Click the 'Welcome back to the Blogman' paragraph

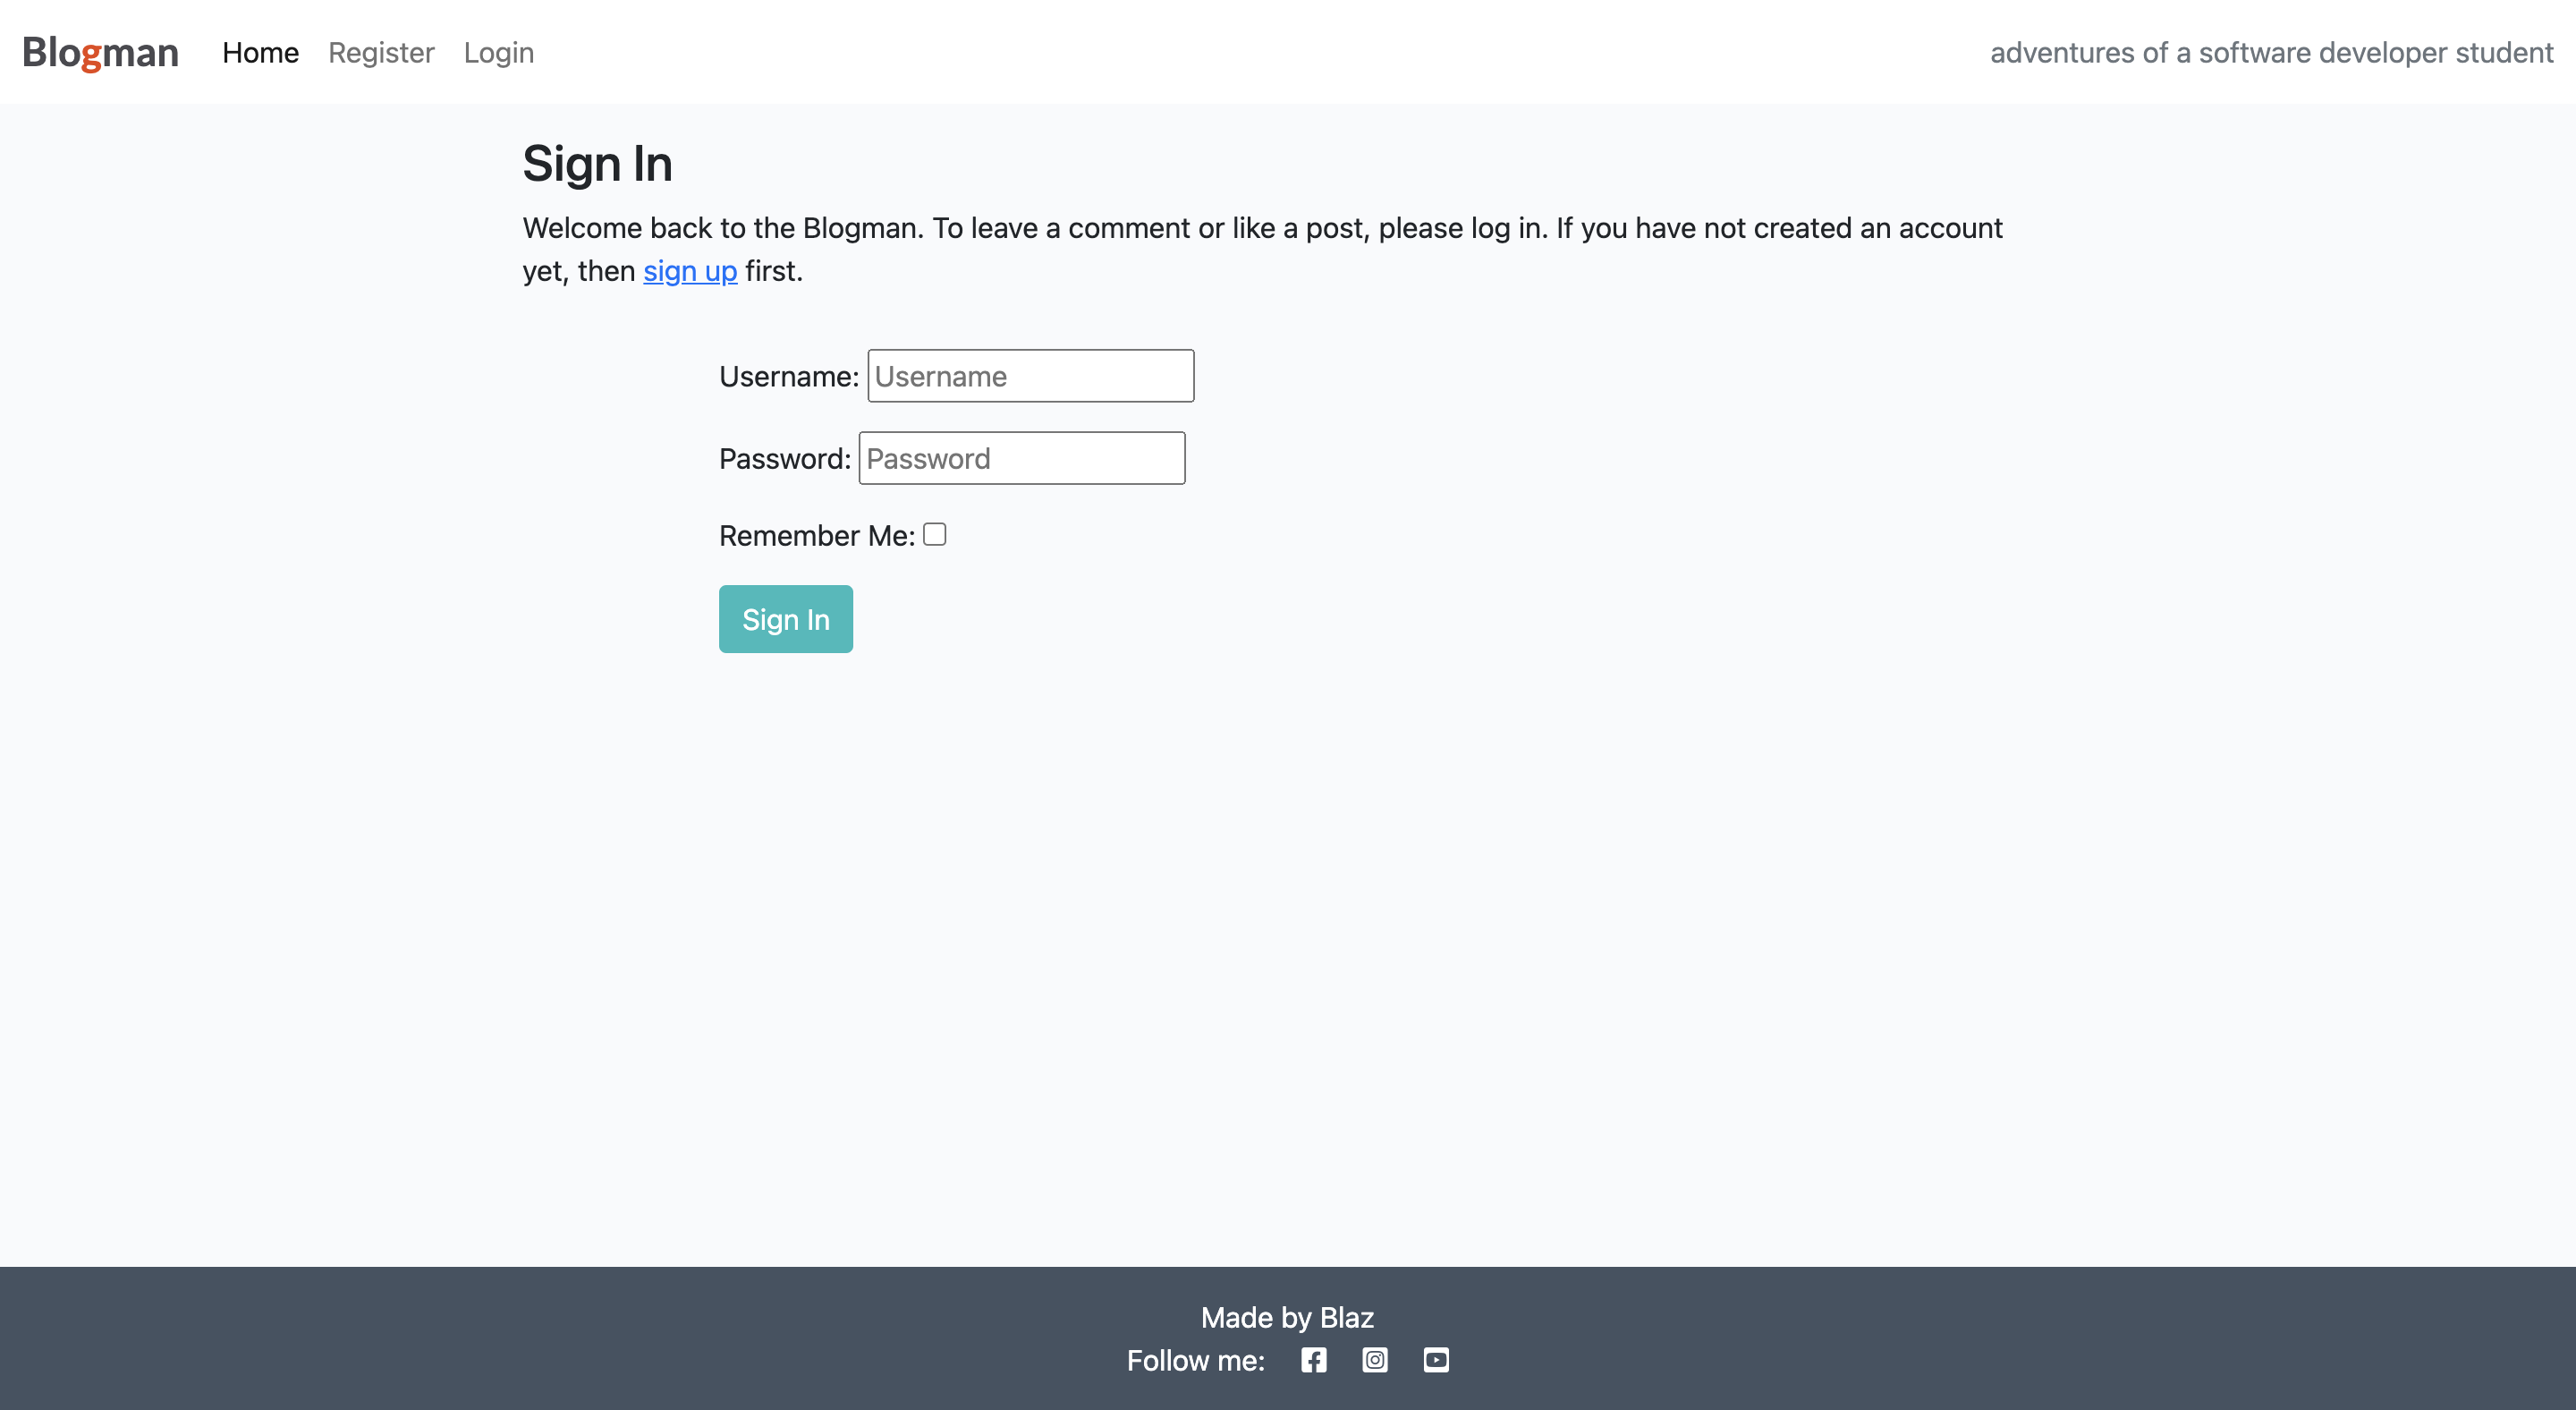(x=1262, y=229)
